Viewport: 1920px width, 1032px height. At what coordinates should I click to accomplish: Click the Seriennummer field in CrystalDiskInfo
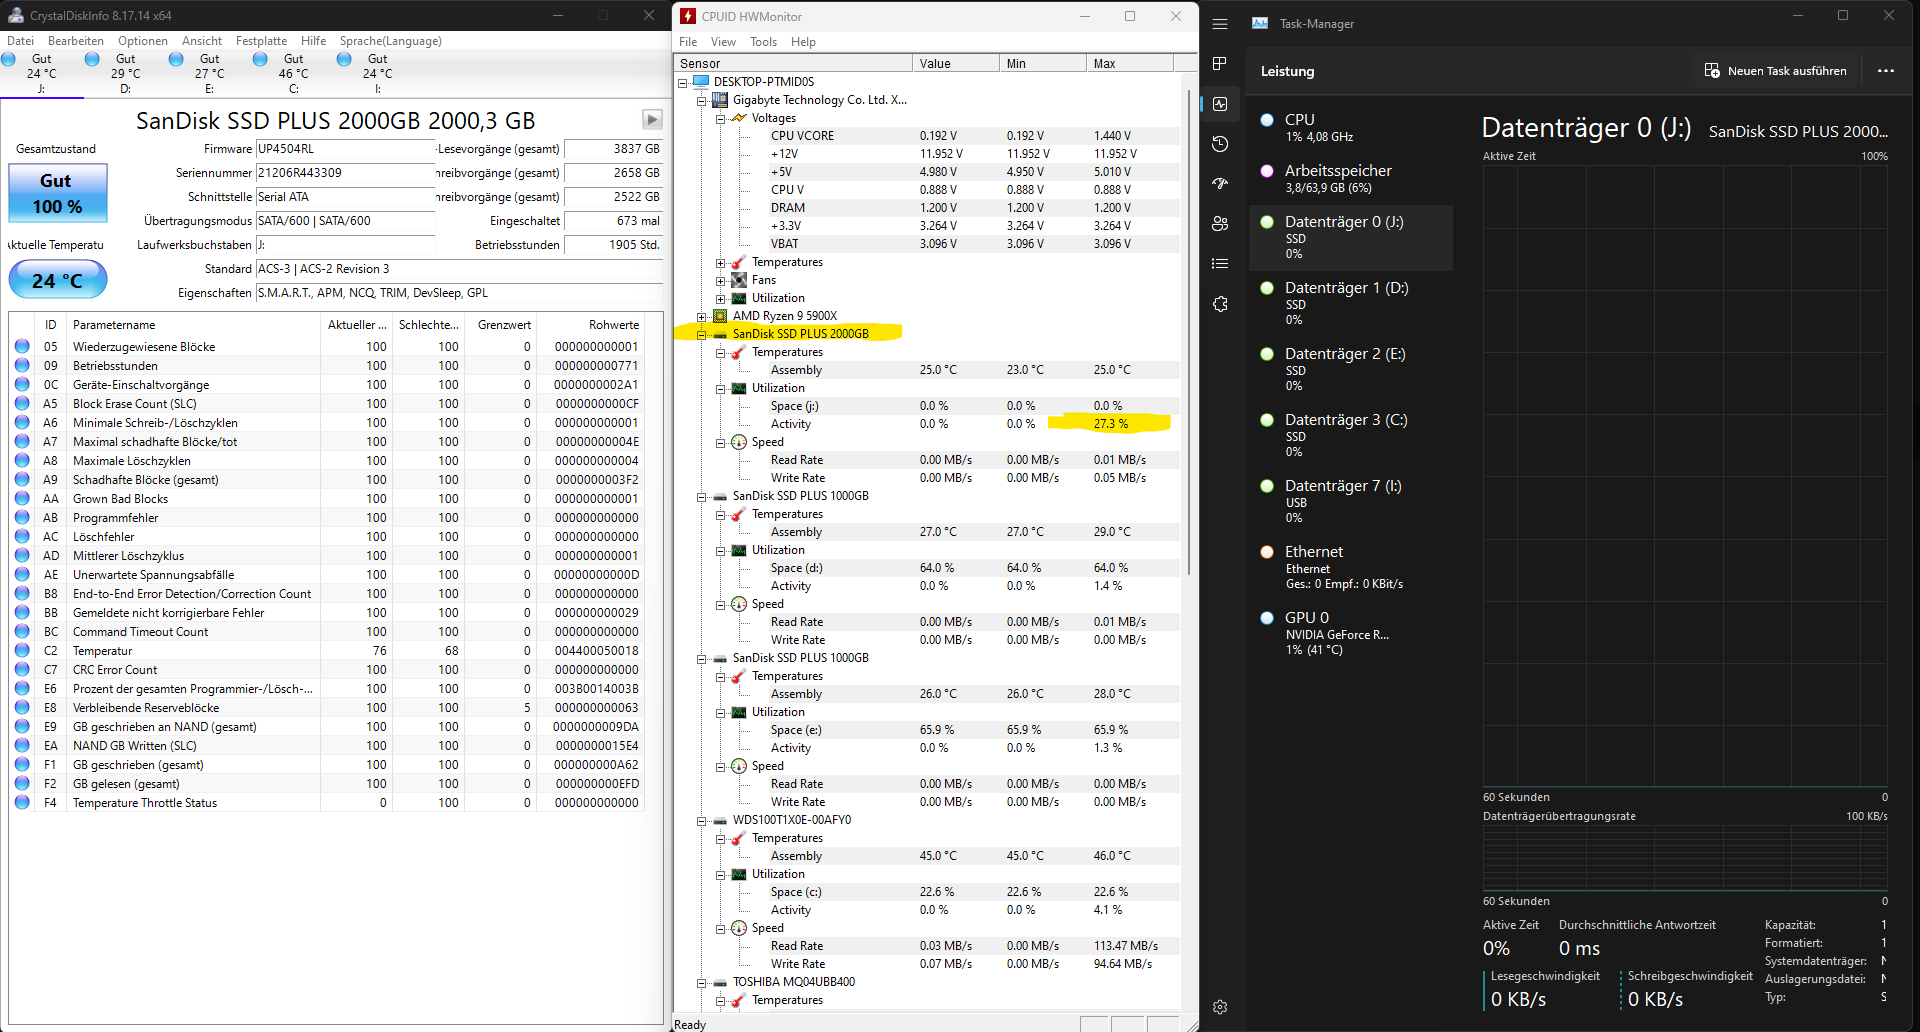tap(346, 173)
